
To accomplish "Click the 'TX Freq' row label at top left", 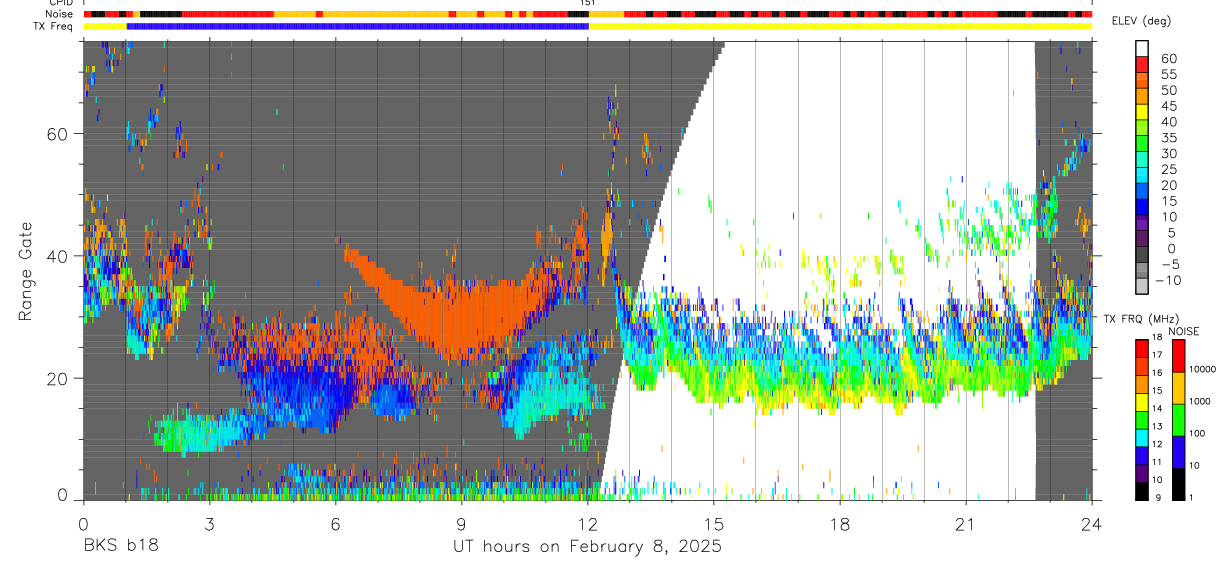I will (54, 26).
